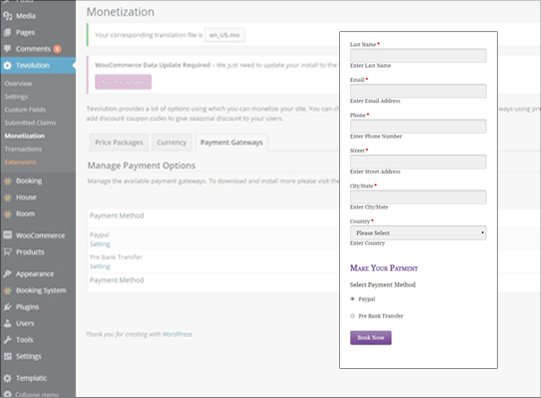
Task: Open Transactions submenu item
Action: click(x=23, y=149)
